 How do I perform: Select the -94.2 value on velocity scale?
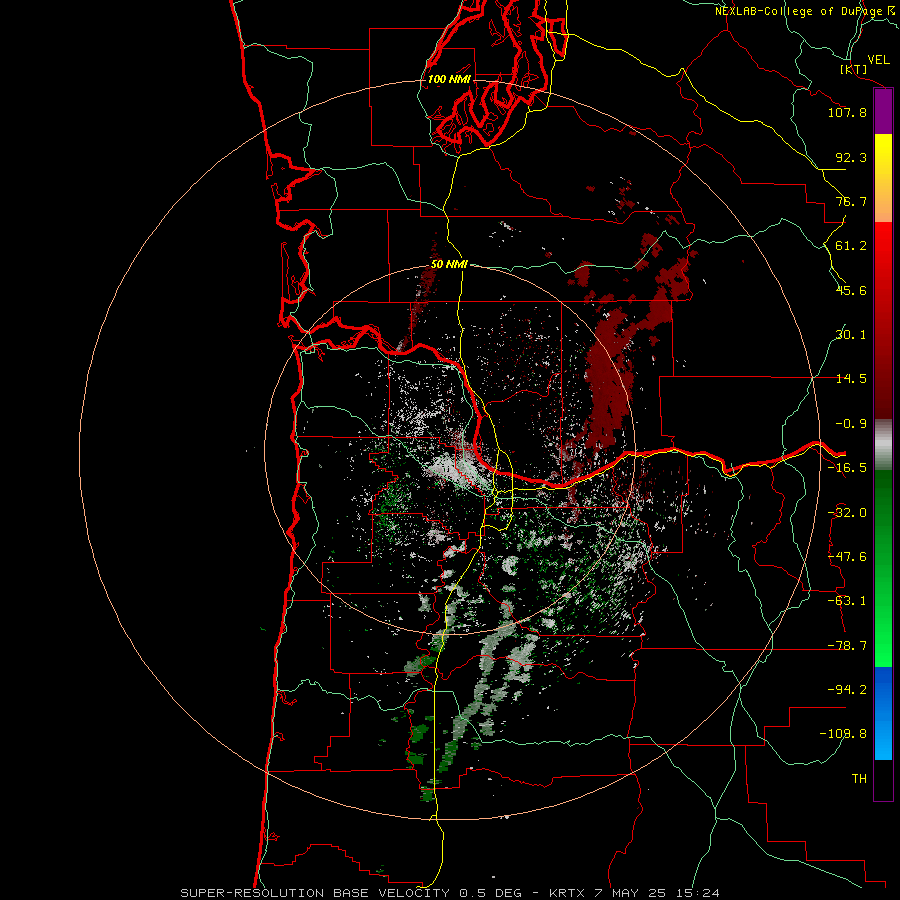(x=847, y=689)
